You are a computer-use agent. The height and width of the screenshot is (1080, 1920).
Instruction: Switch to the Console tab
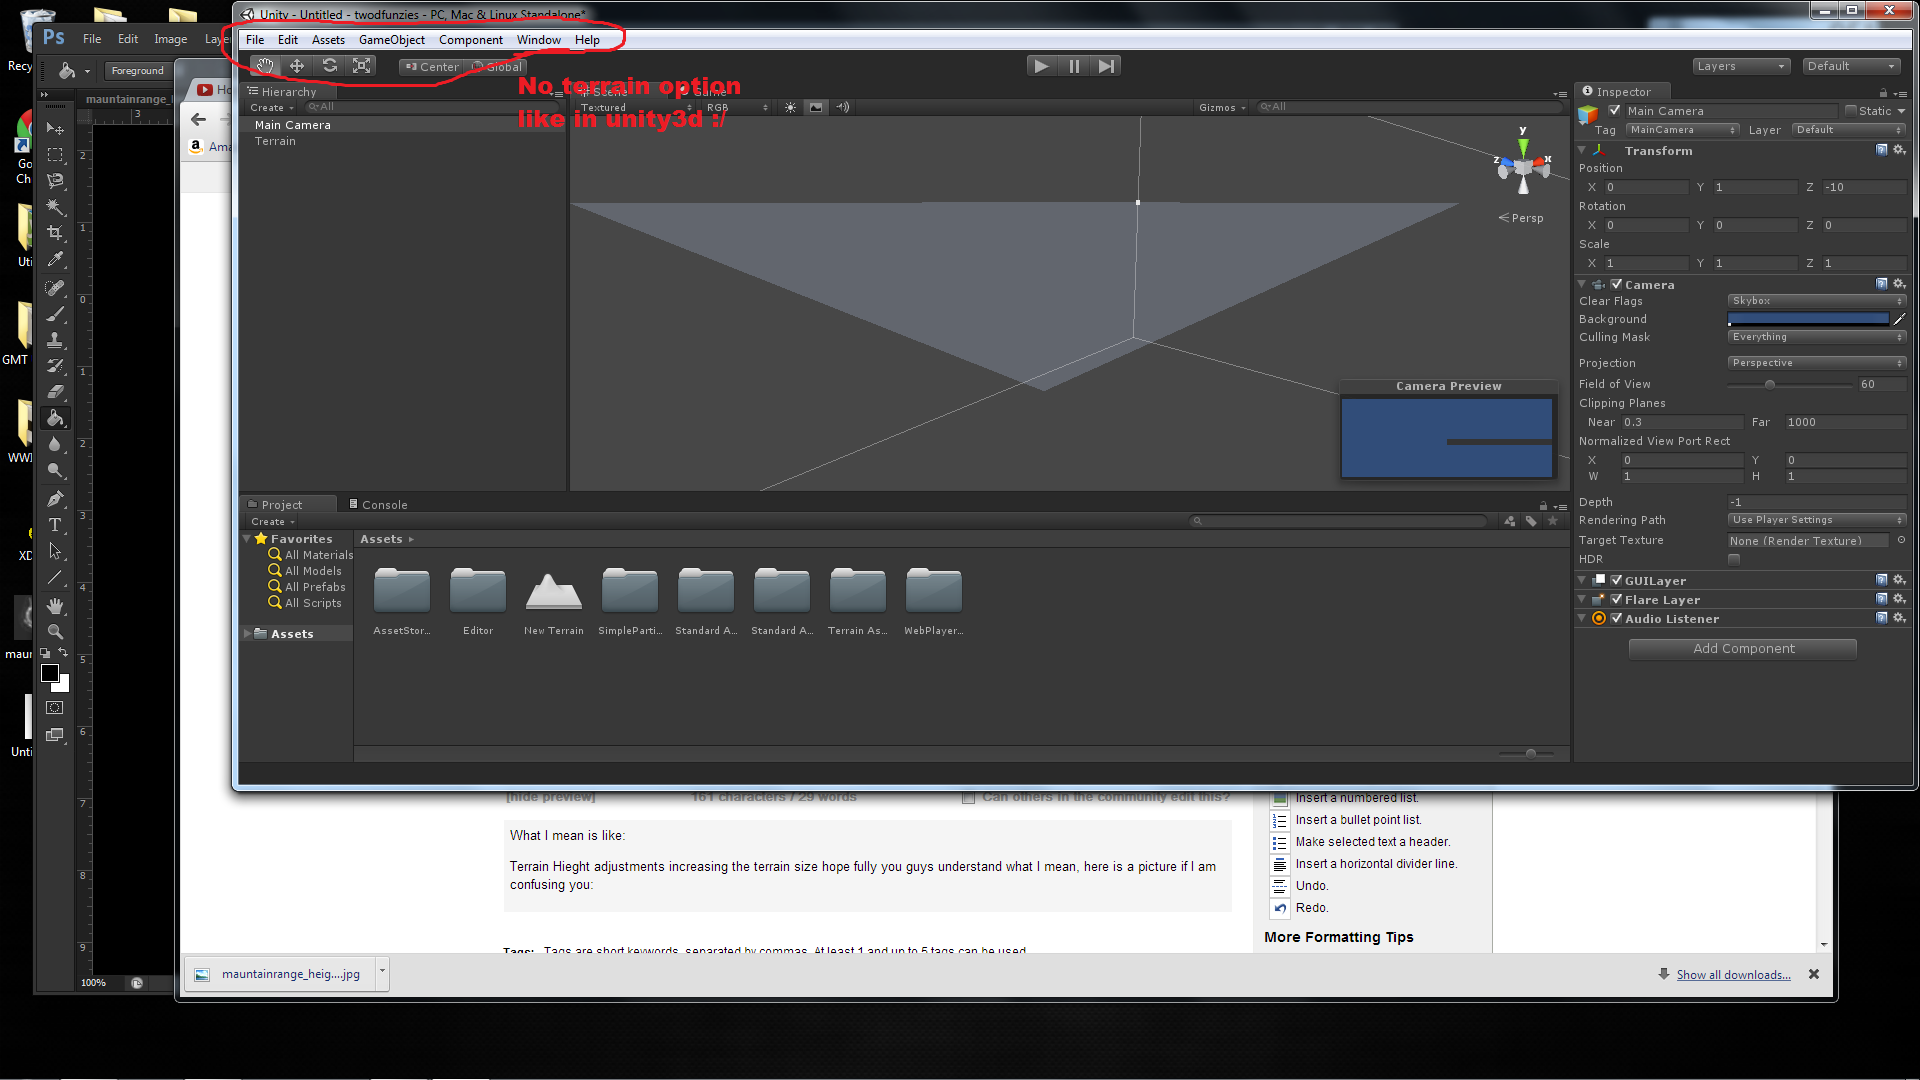tap(379, 505)
